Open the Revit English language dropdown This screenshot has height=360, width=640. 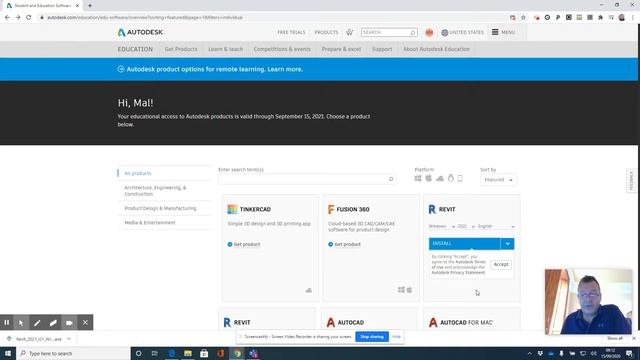tap(496, 226)
